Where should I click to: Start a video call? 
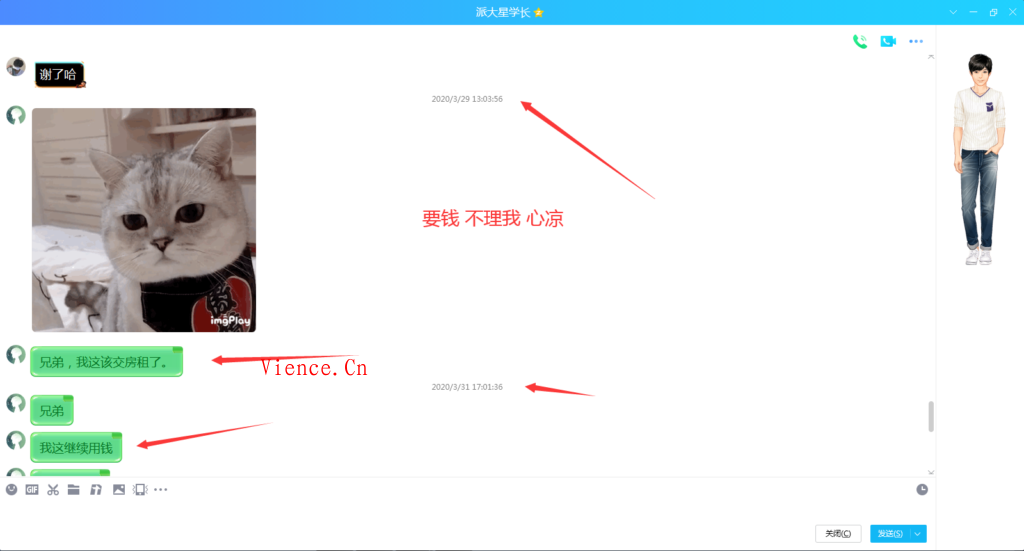click(x=888, y=41)
